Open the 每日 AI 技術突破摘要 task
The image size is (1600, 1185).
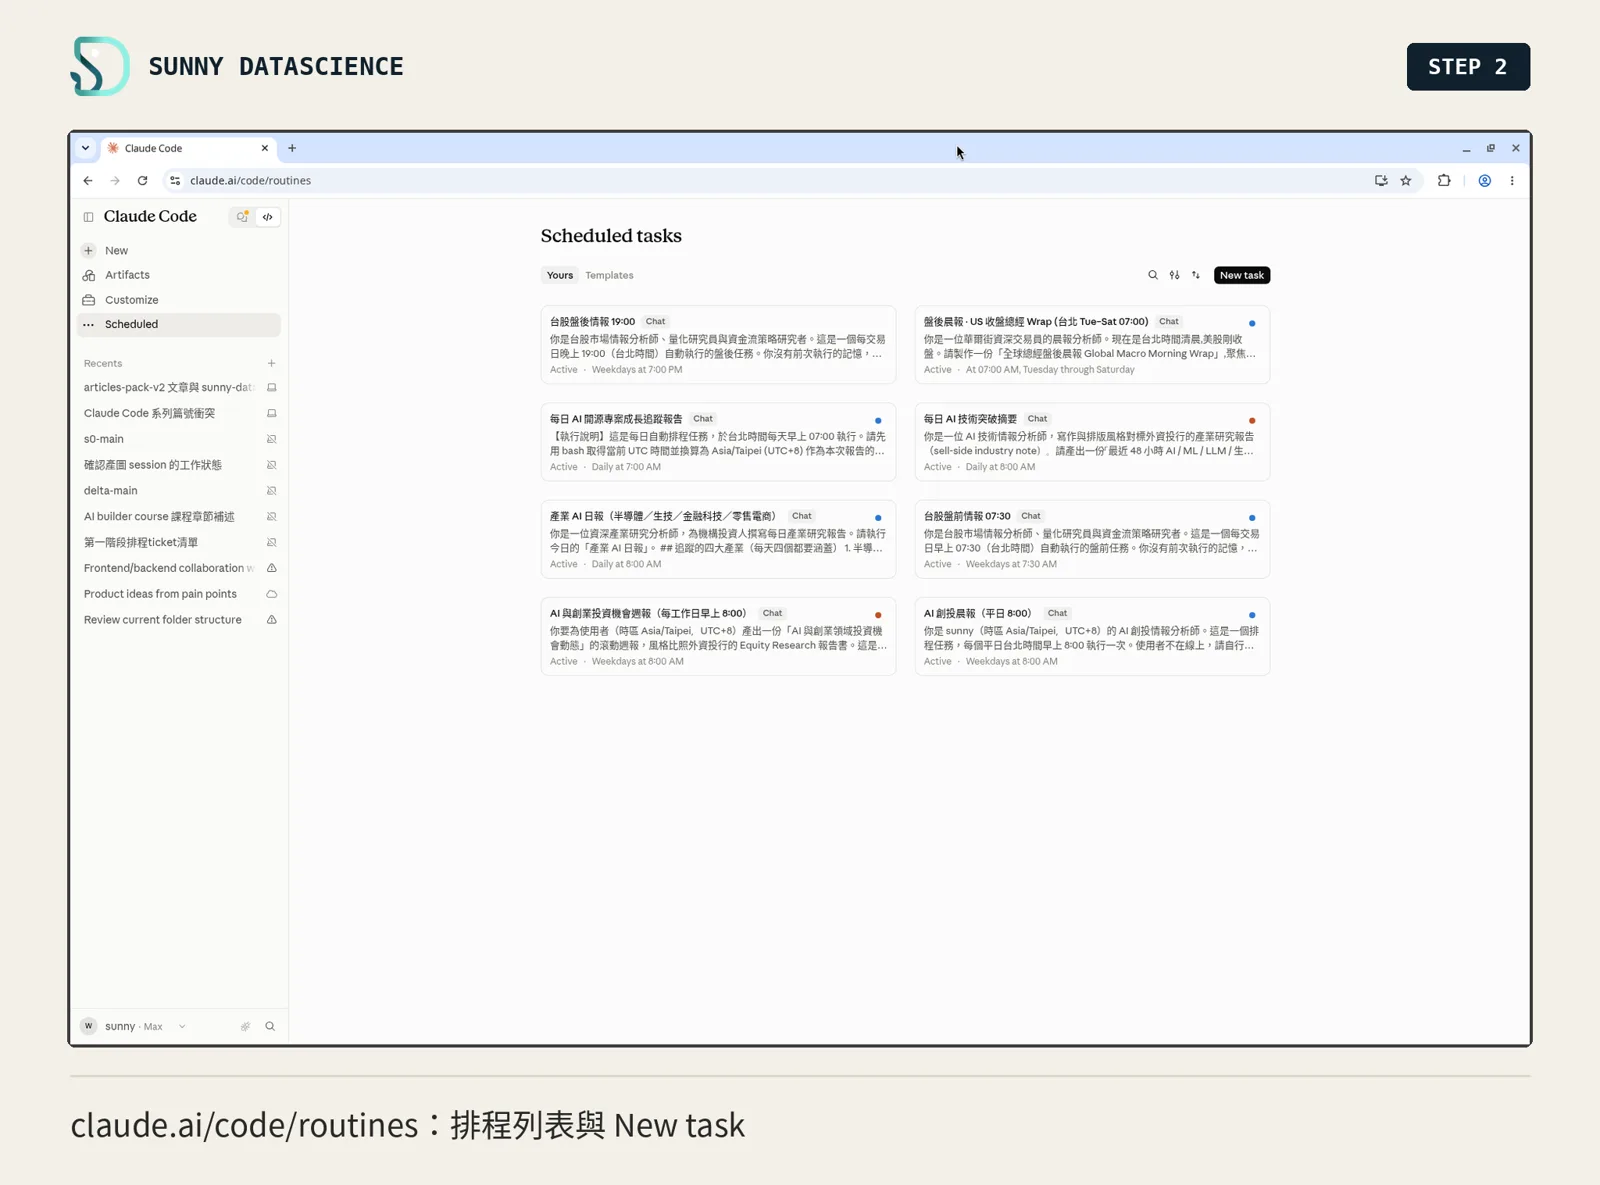(x=1092, y=442)
